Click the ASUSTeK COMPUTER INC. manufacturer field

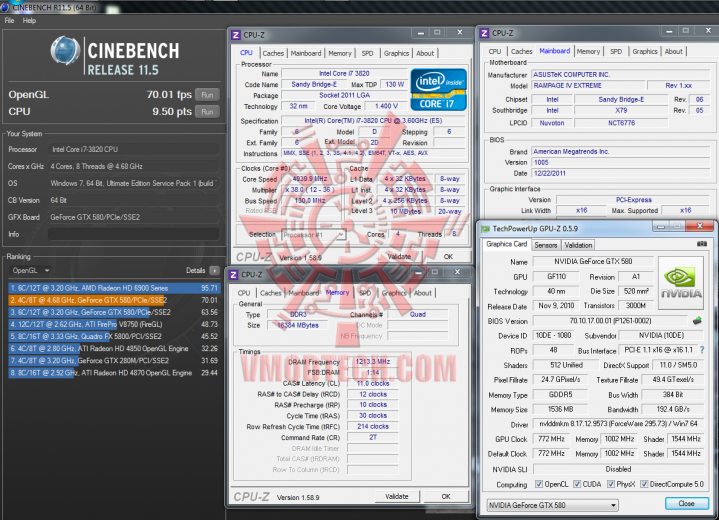point(620,74)
